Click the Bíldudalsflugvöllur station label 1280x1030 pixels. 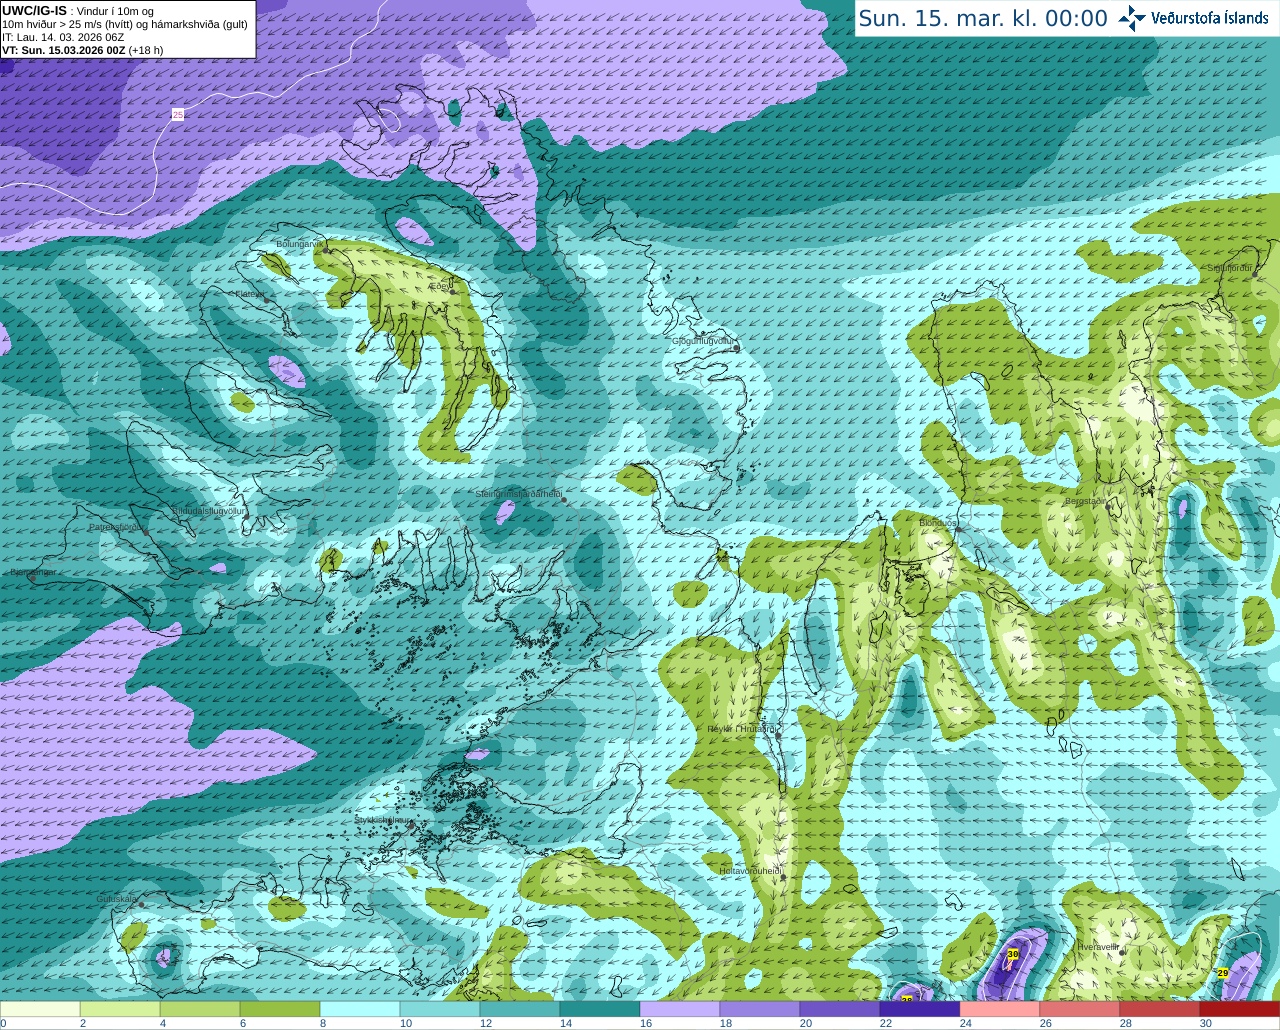(x=208, y=510)
